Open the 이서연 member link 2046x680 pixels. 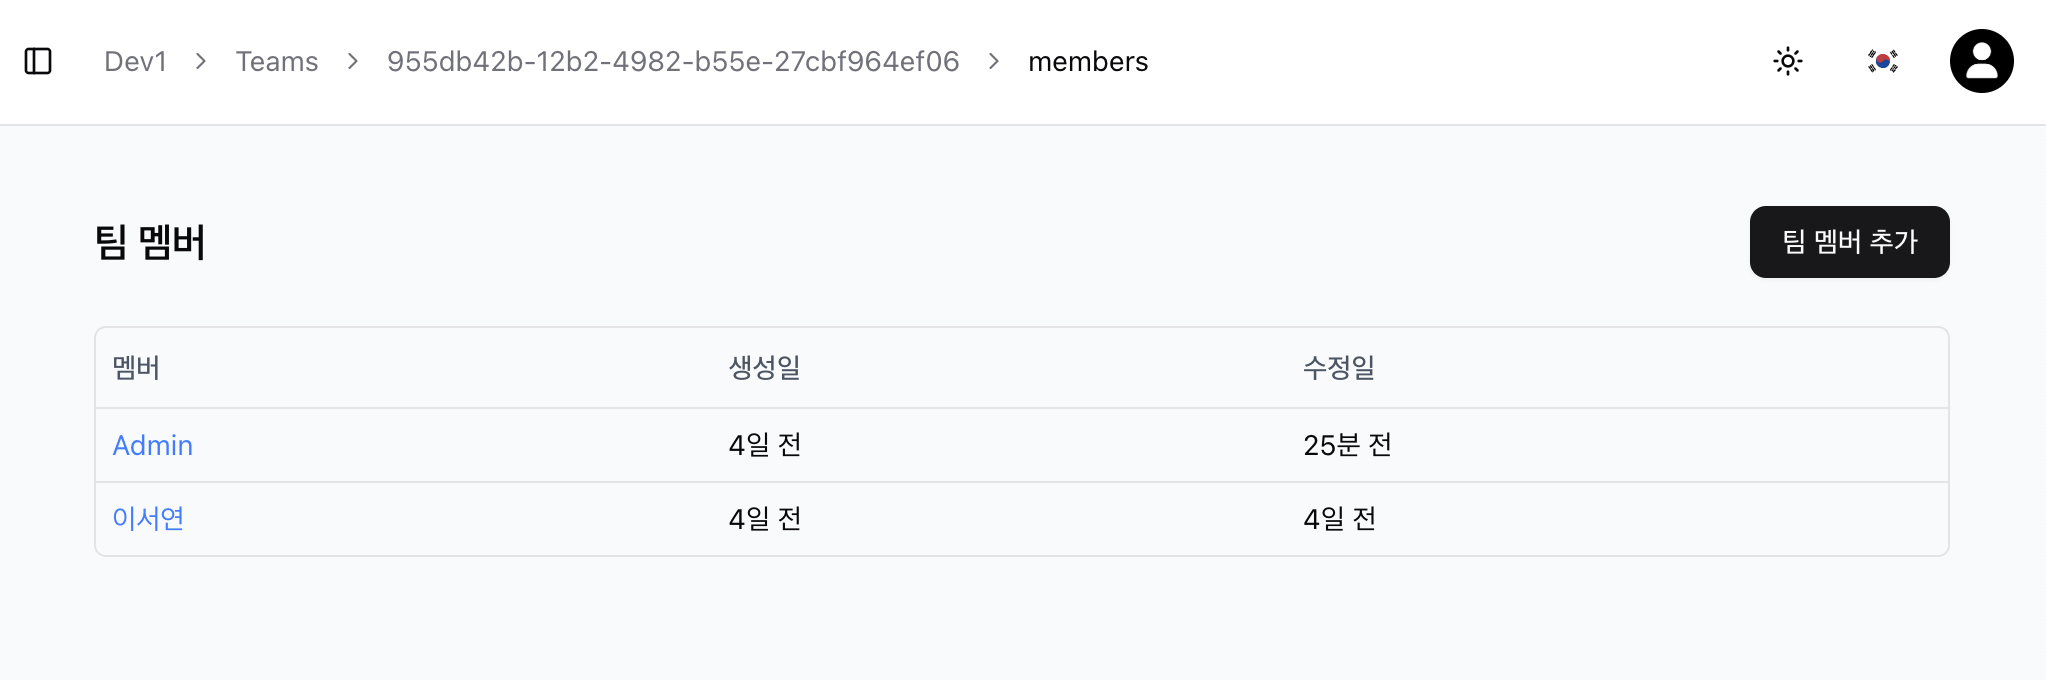147,518
